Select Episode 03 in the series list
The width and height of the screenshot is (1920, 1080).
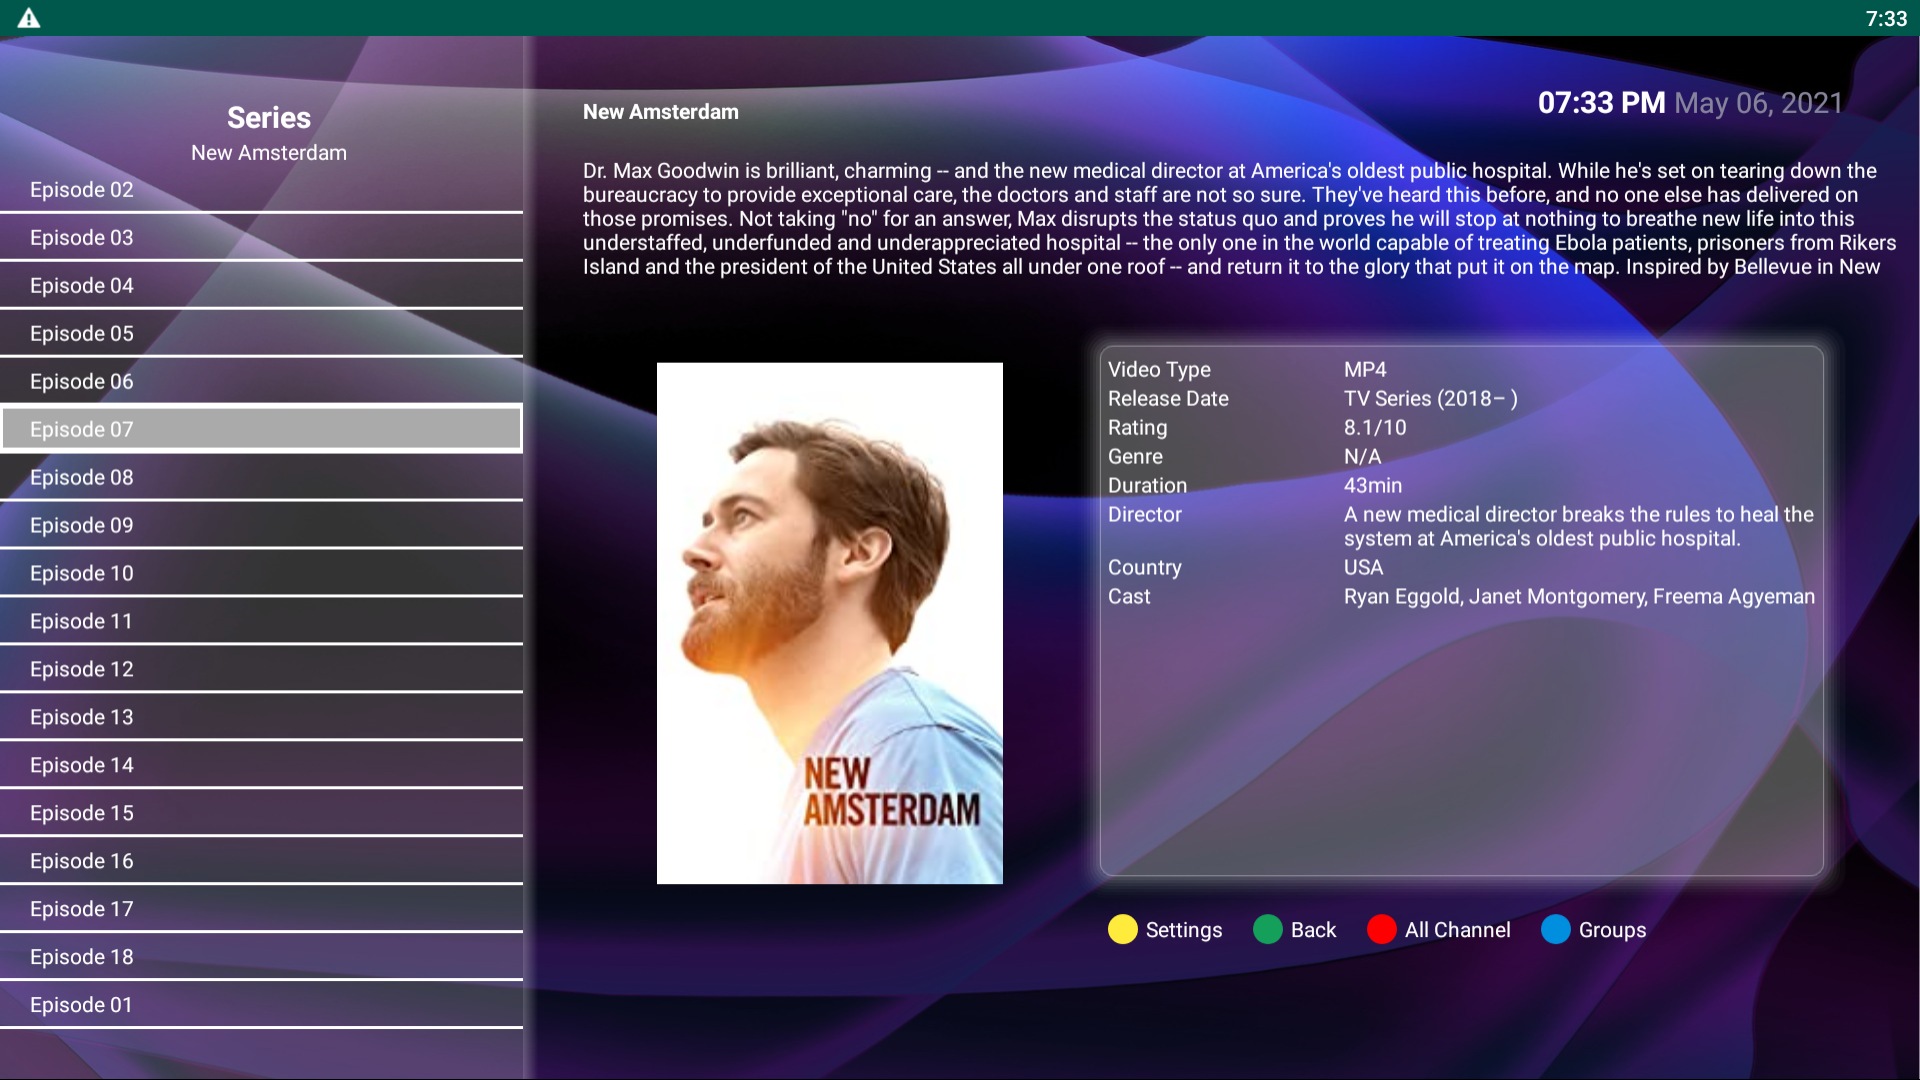point(261,238)
